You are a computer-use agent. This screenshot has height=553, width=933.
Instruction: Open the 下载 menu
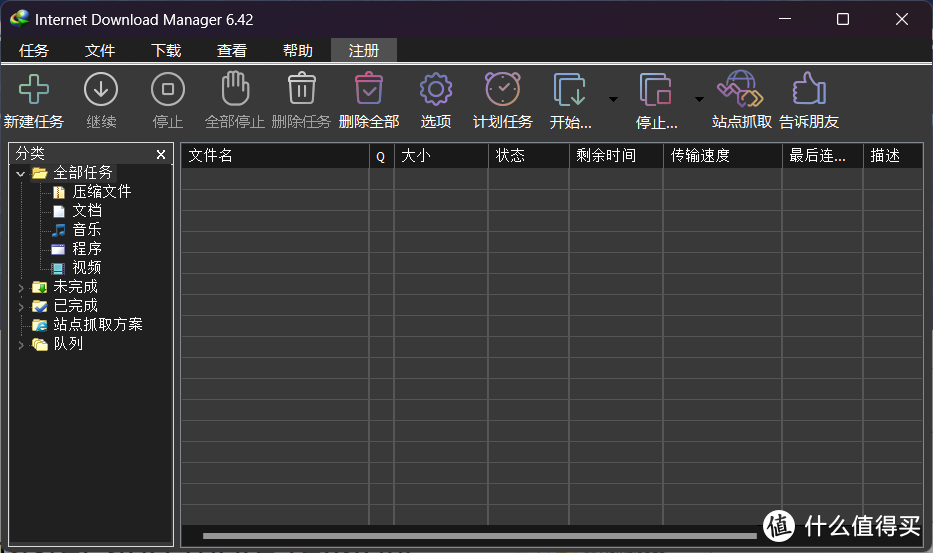pos(166,51)
